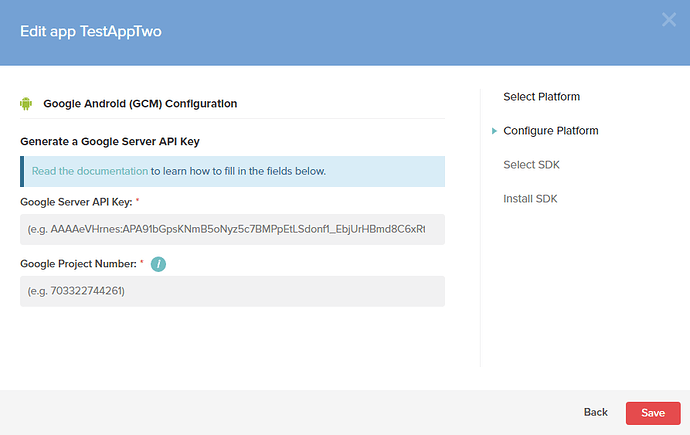Focus the Google Project Number field
This screenshot has width=690, height=435.
pos(232,291)
